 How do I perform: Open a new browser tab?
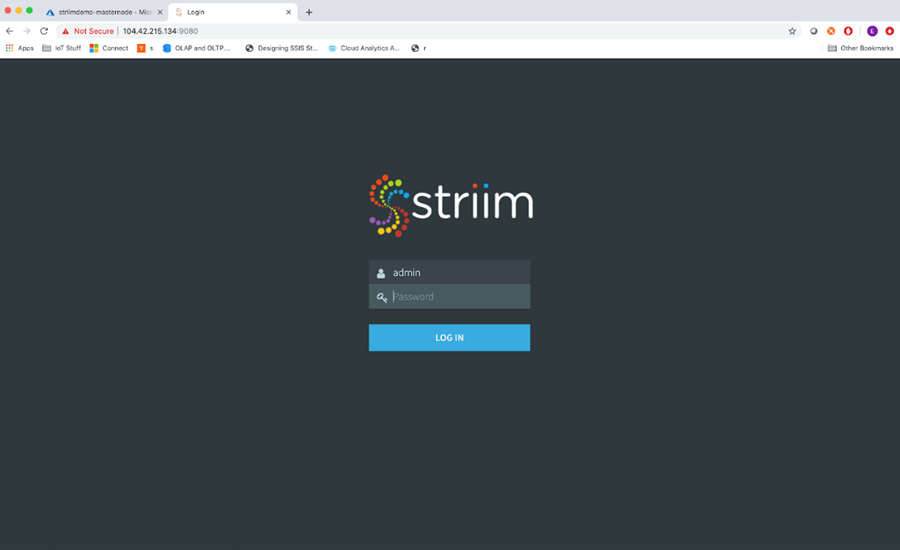309,12
